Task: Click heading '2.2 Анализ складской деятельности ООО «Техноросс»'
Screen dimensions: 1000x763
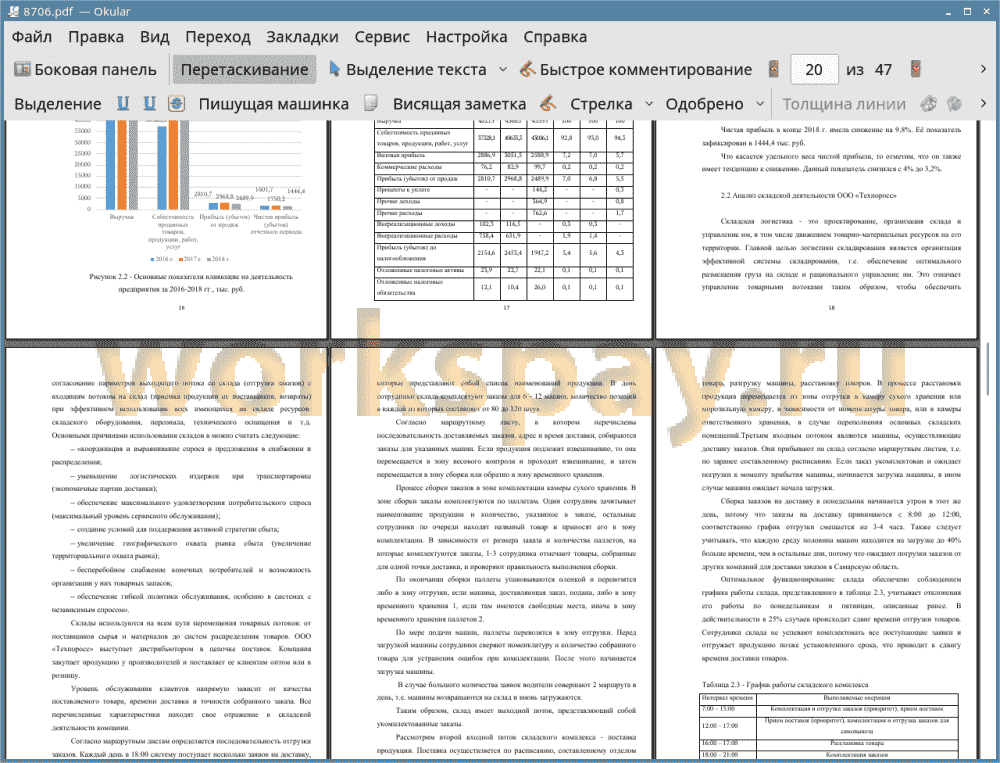Action: (x=808, y=195)
